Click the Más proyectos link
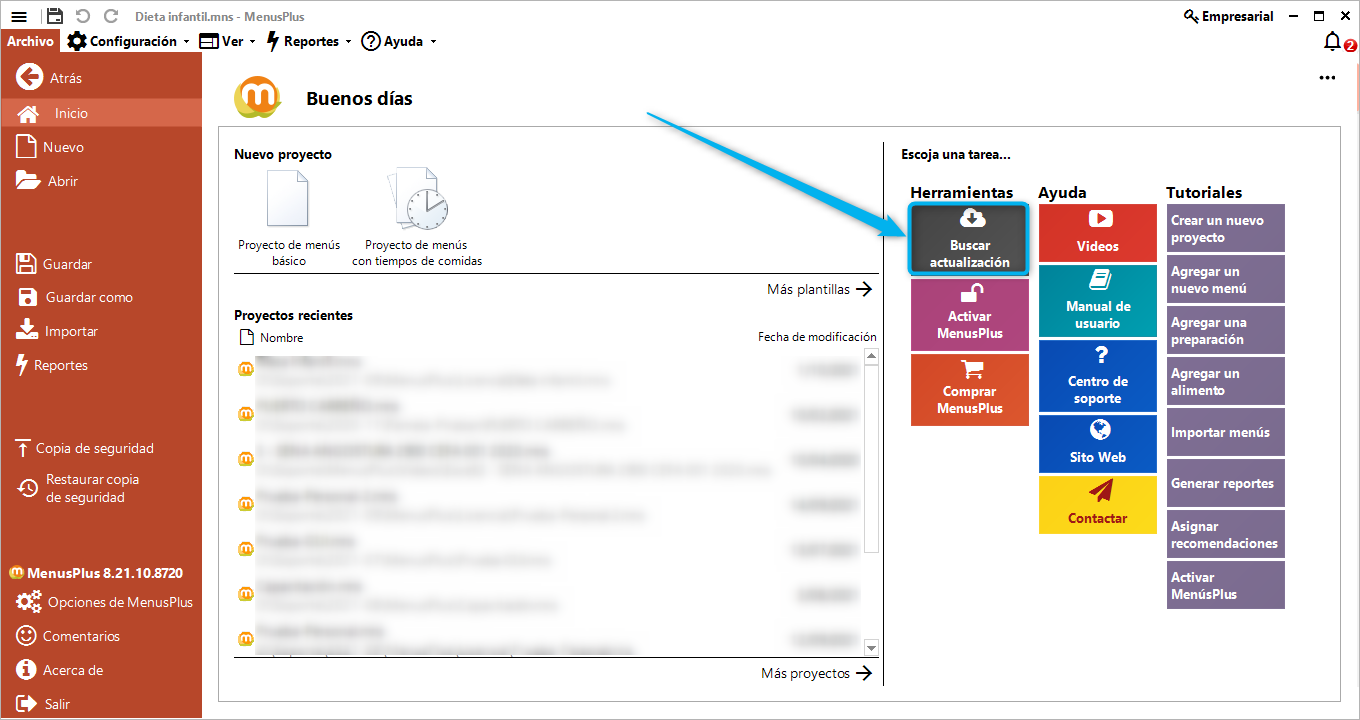 817,673
